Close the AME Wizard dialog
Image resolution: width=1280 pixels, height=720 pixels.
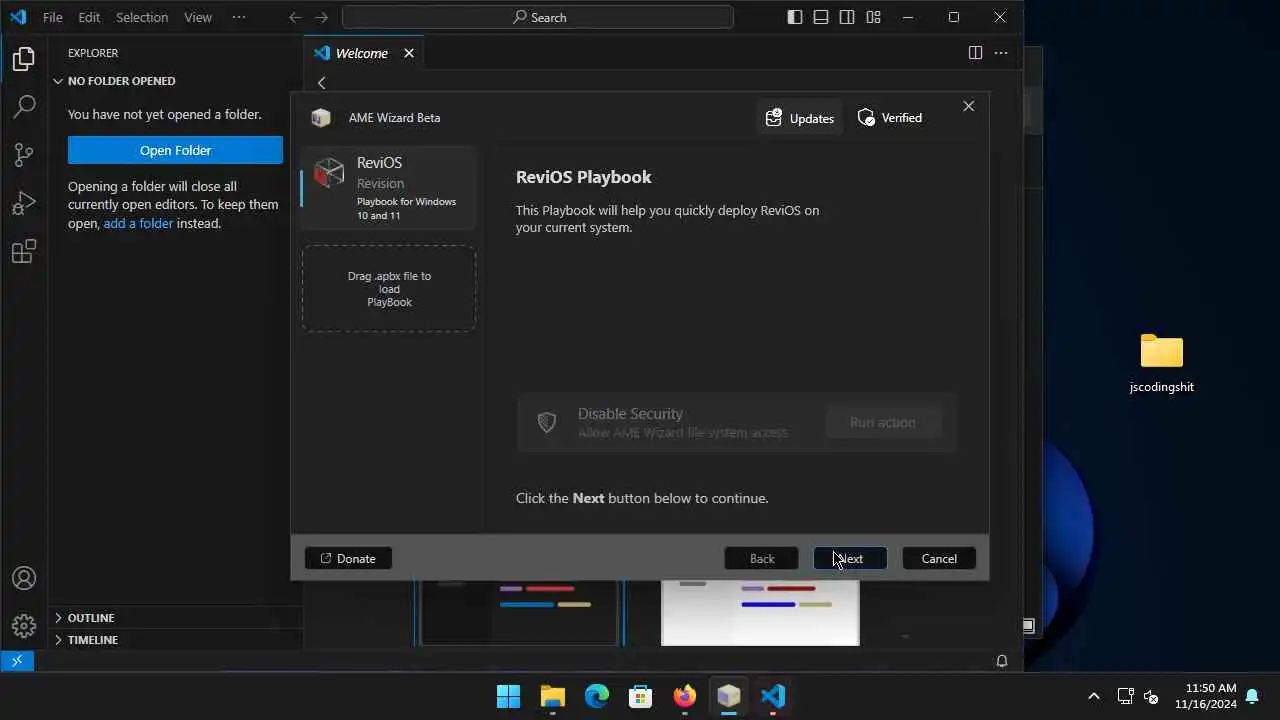coord(968,106)
